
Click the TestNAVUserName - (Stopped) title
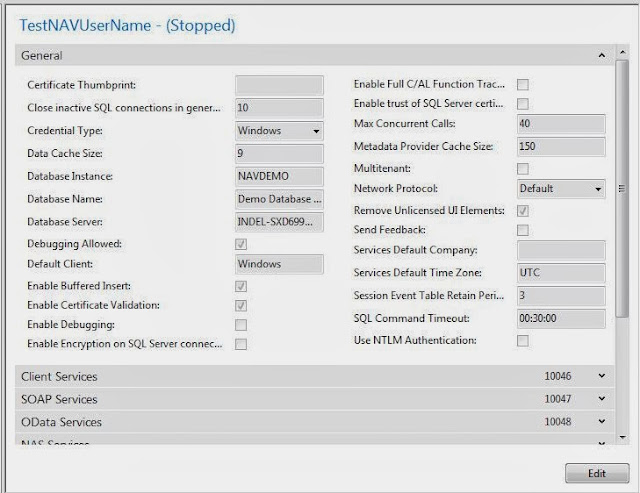click(x=127, y=25)
